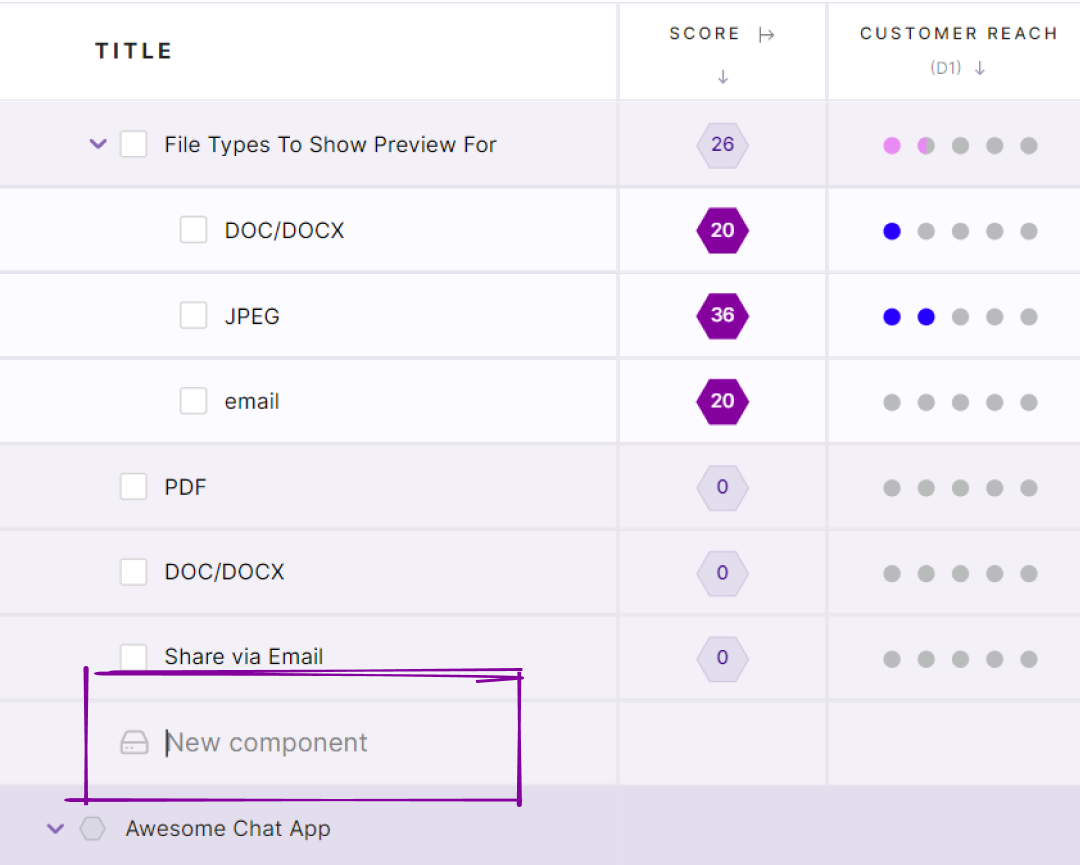Screen dimensions: 1080x865
Task: Click the score 0 hexagon for PDF
Action: [722, 488]
